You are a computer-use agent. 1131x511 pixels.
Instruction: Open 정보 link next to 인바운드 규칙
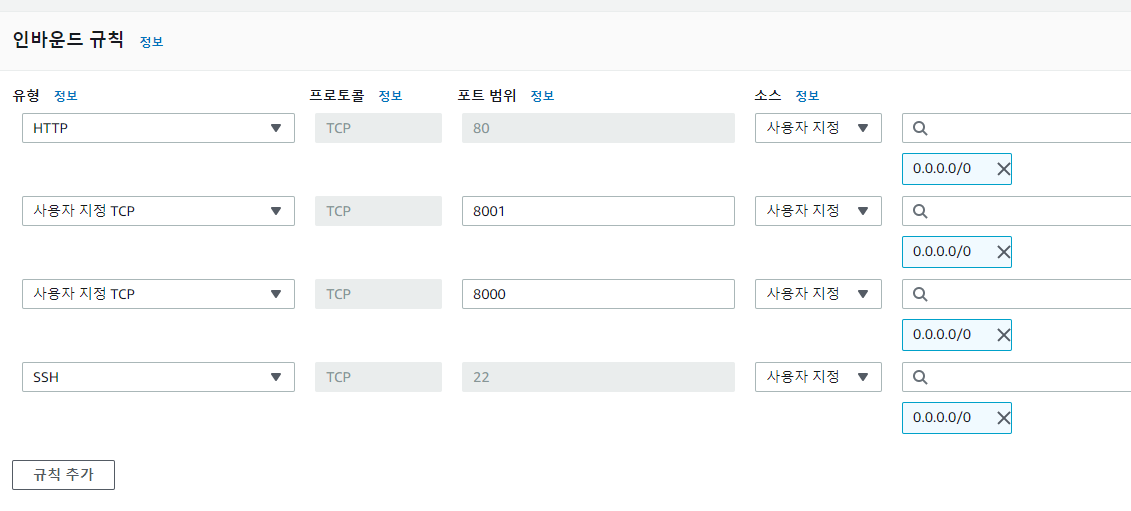click(151, 42)
